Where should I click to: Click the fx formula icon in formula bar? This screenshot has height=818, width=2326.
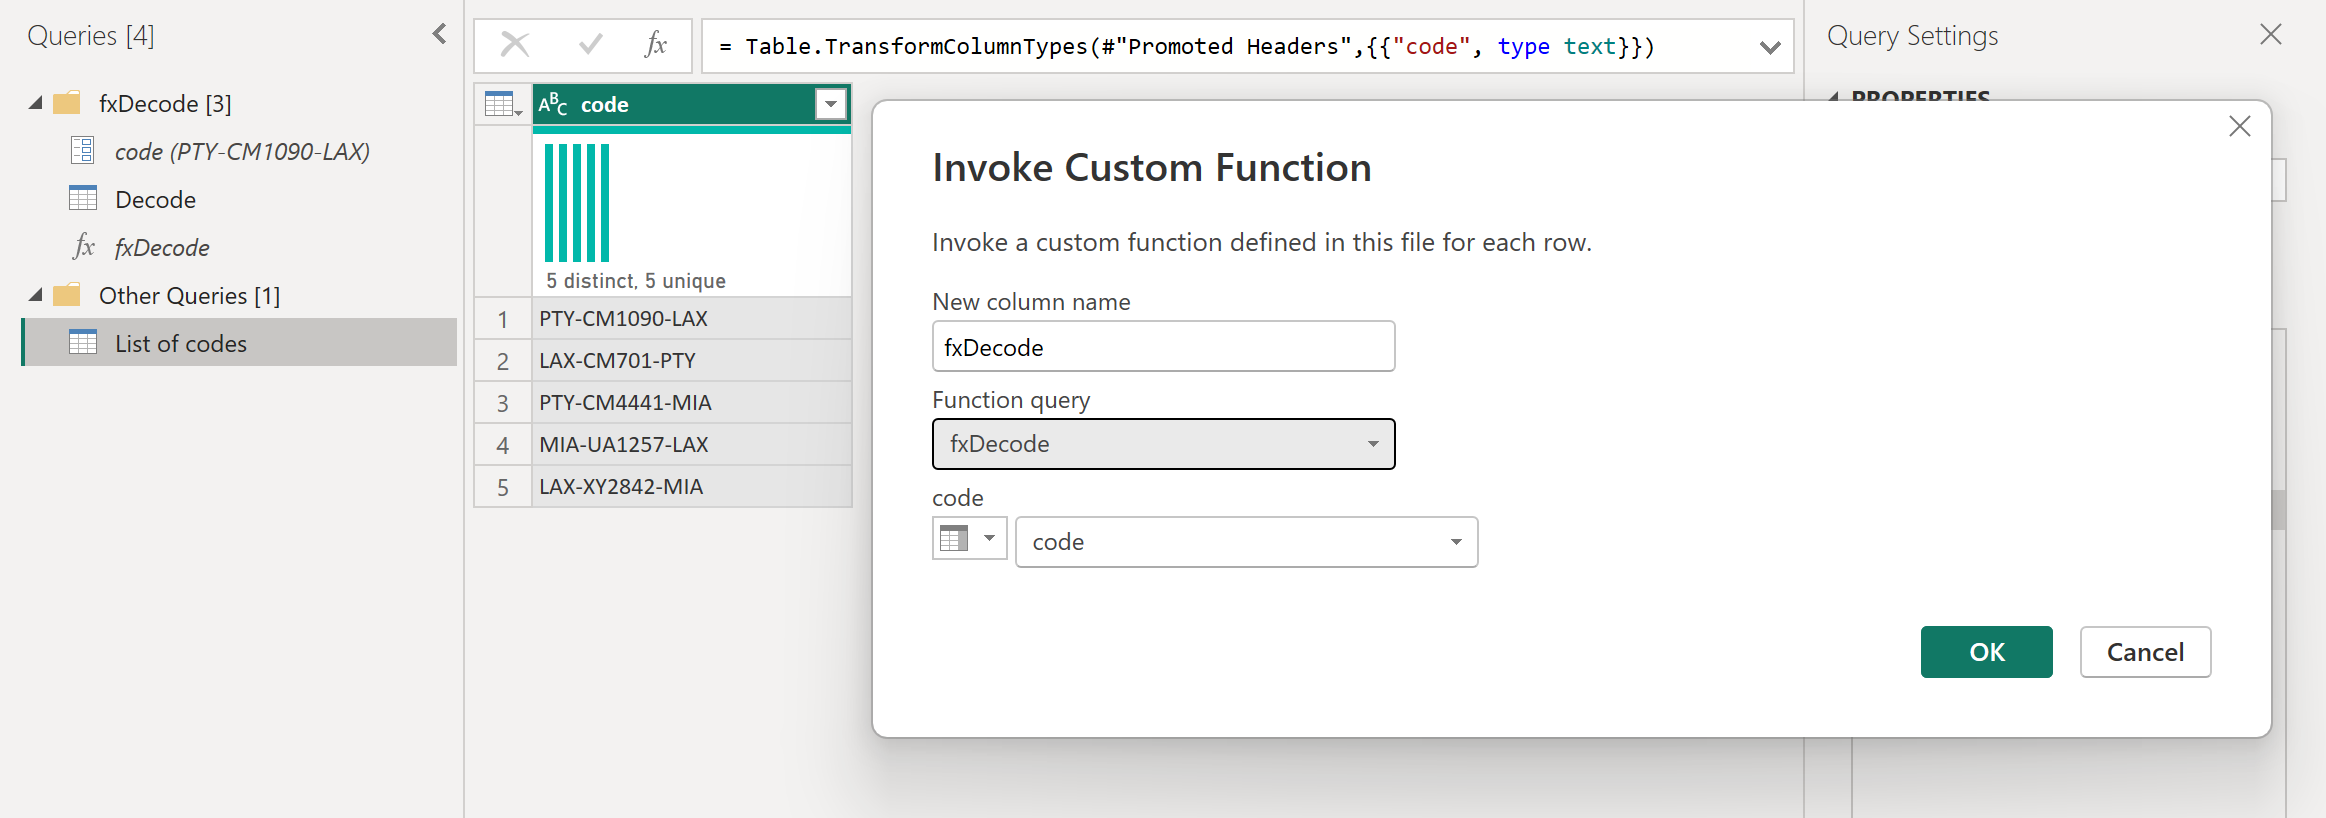click(x=655, y=45)
